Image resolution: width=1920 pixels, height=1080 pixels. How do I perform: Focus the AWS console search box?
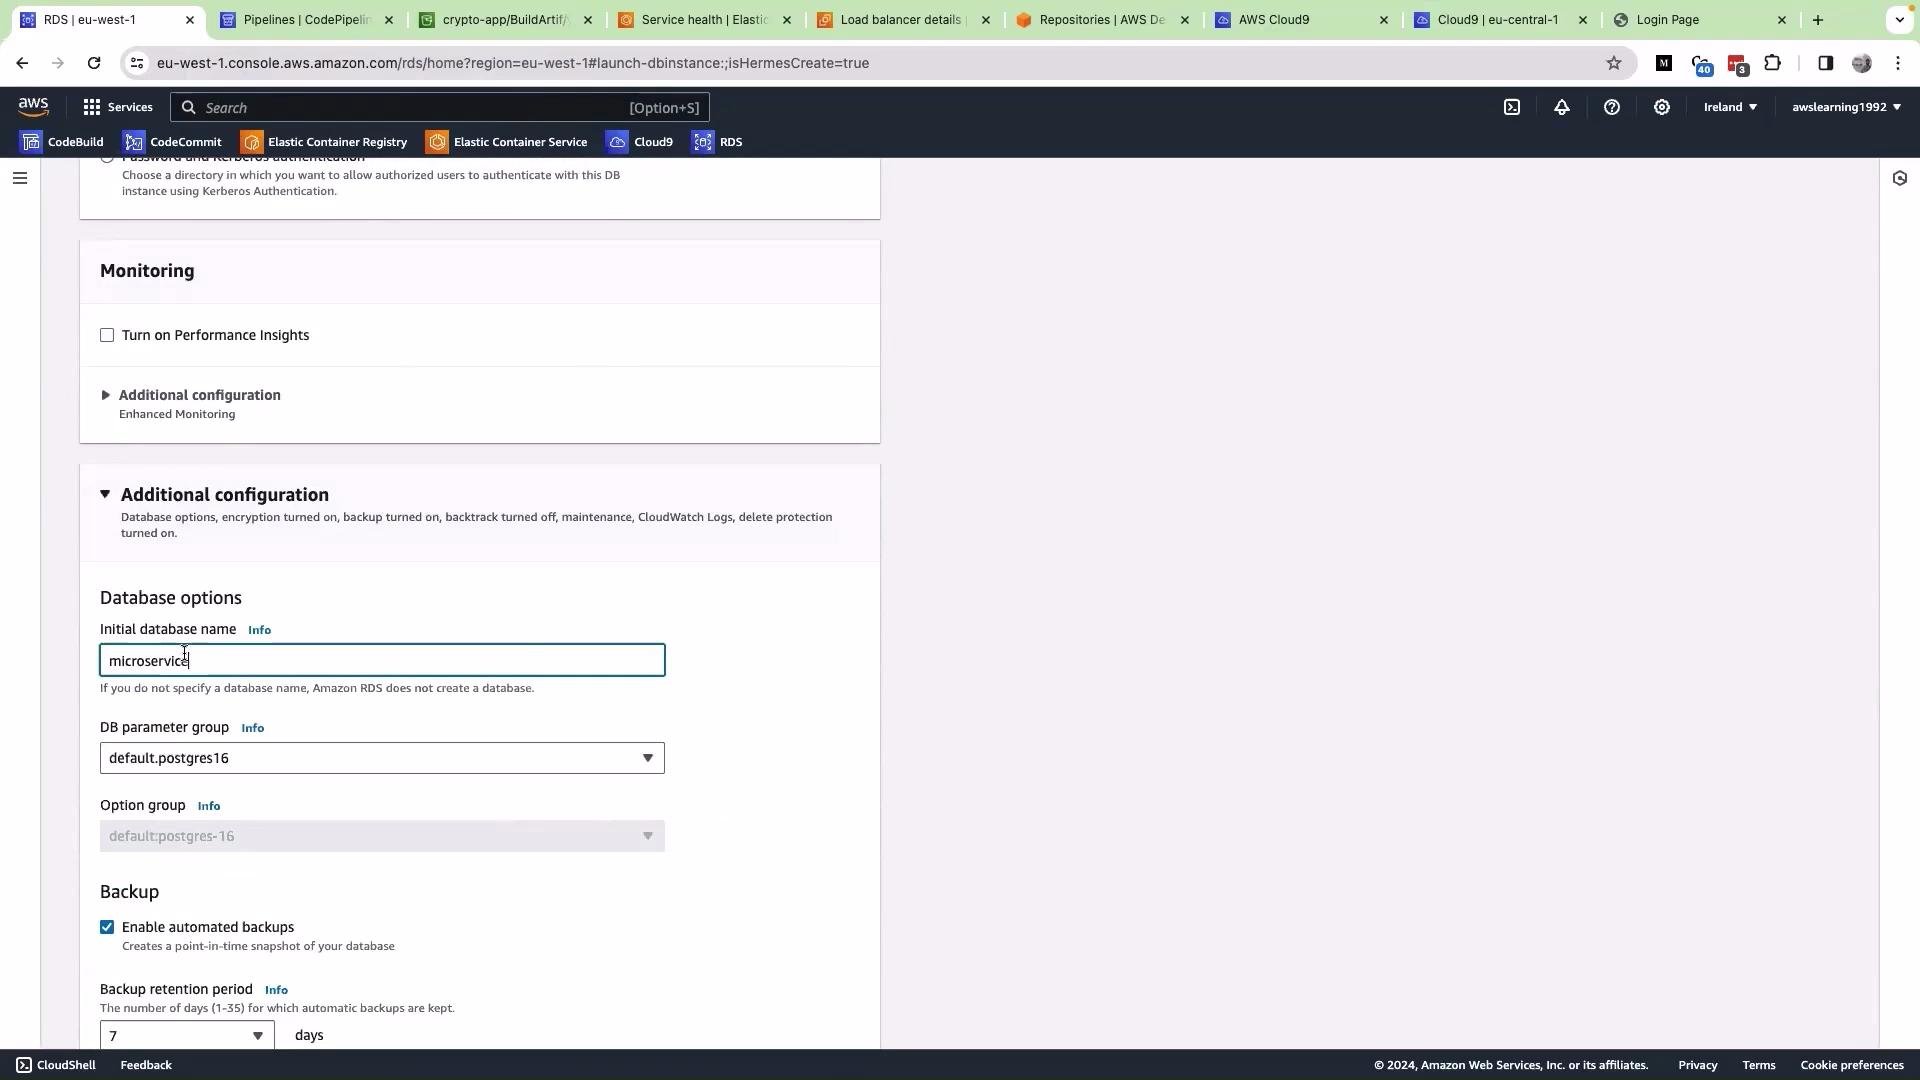440,107
